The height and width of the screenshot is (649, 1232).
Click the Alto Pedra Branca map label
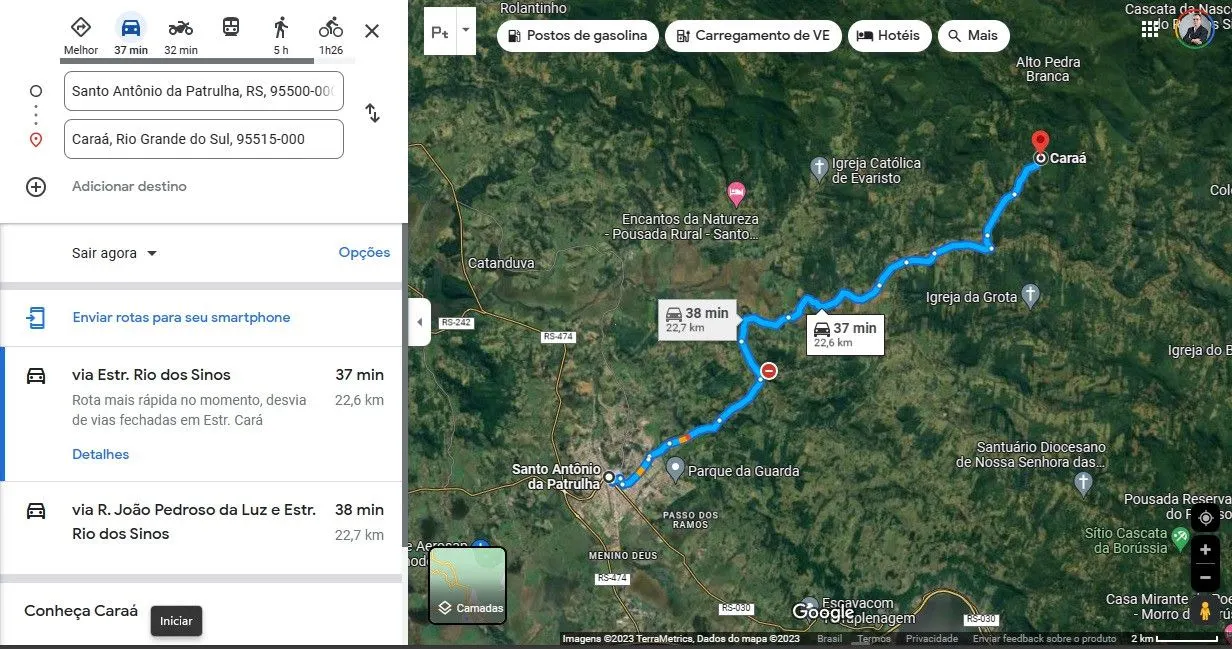(1048, 69)
